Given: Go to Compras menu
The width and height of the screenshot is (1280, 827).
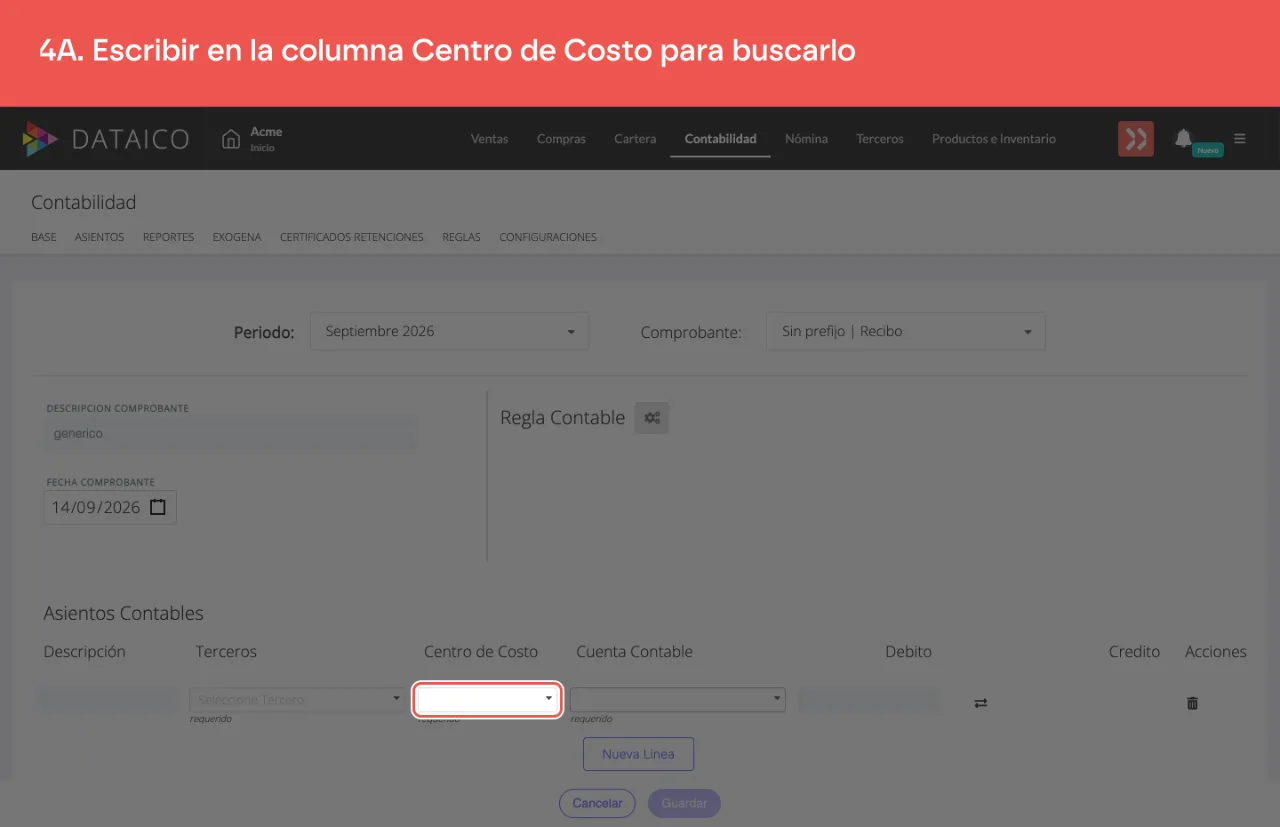Looking at the screenshot, I should (561, 139).
